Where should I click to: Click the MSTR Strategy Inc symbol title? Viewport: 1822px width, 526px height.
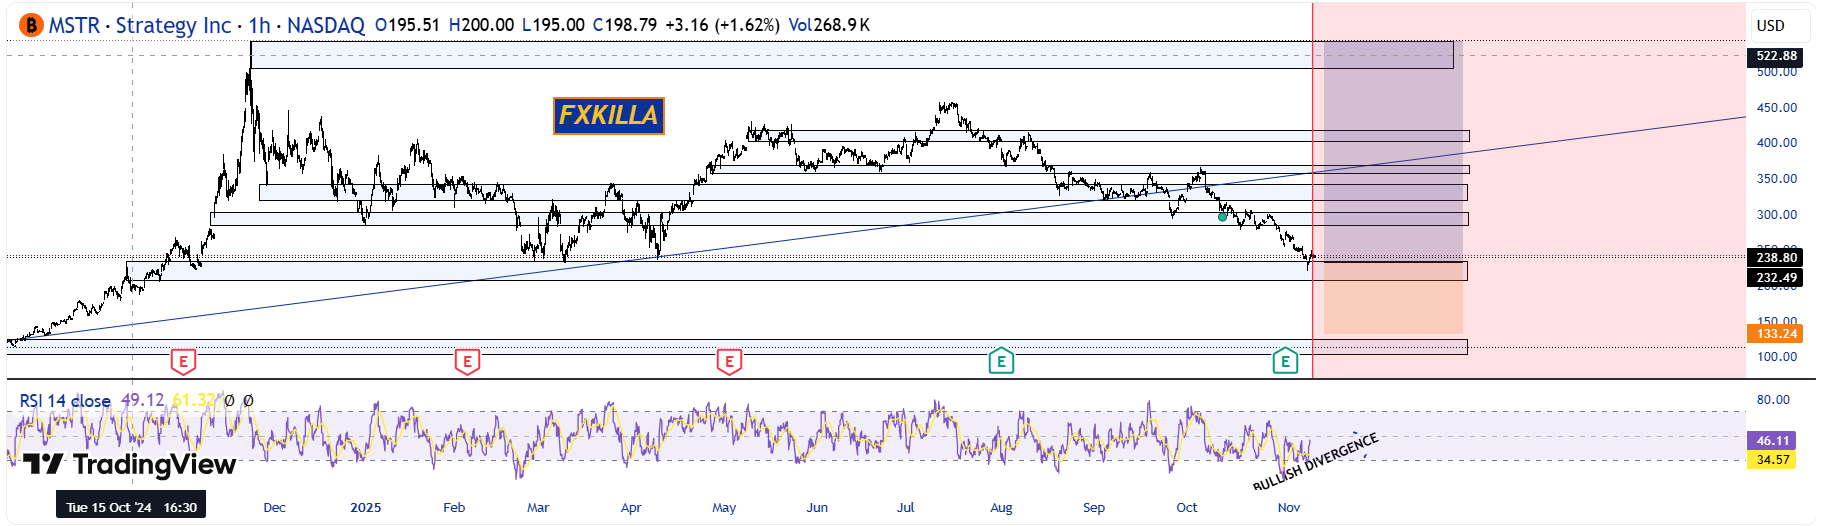[x=140, y=25]
